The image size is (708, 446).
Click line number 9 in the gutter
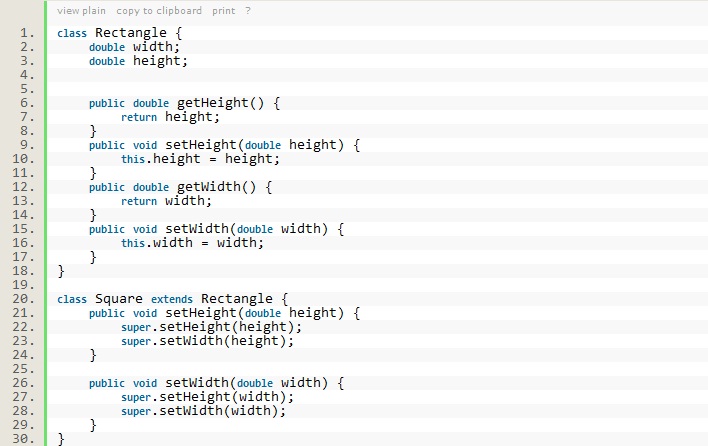[x=27, y=144]
